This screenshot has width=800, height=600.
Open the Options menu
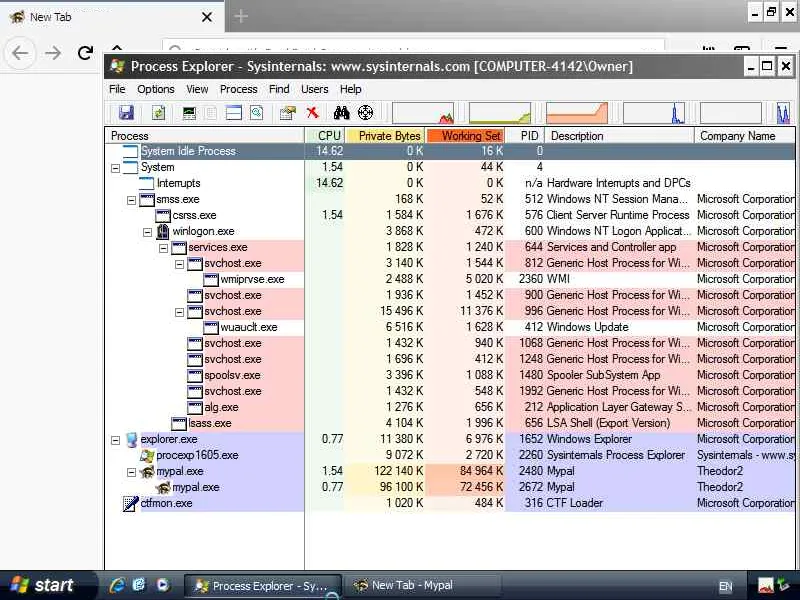point(156,89)
